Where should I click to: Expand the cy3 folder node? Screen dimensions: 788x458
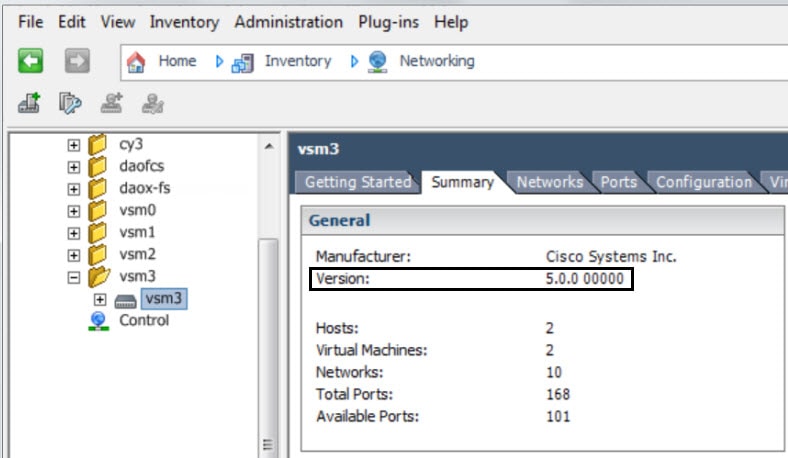[74, 145]
